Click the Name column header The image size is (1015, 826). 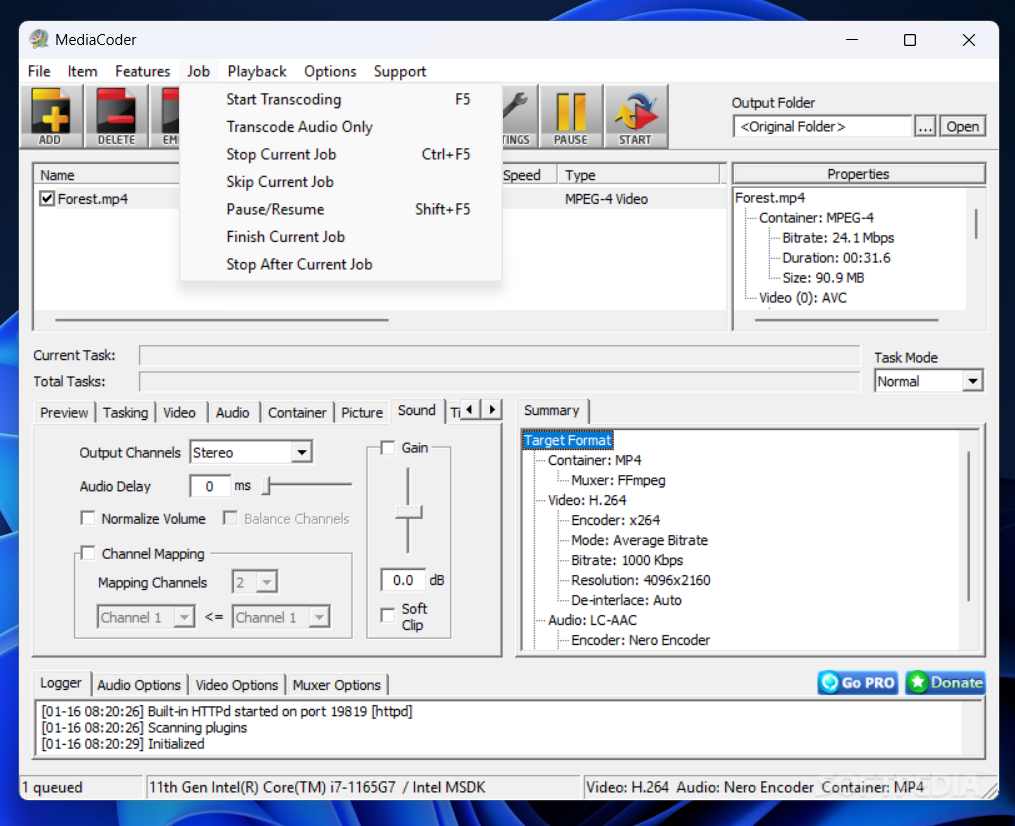tap(107, 175)
